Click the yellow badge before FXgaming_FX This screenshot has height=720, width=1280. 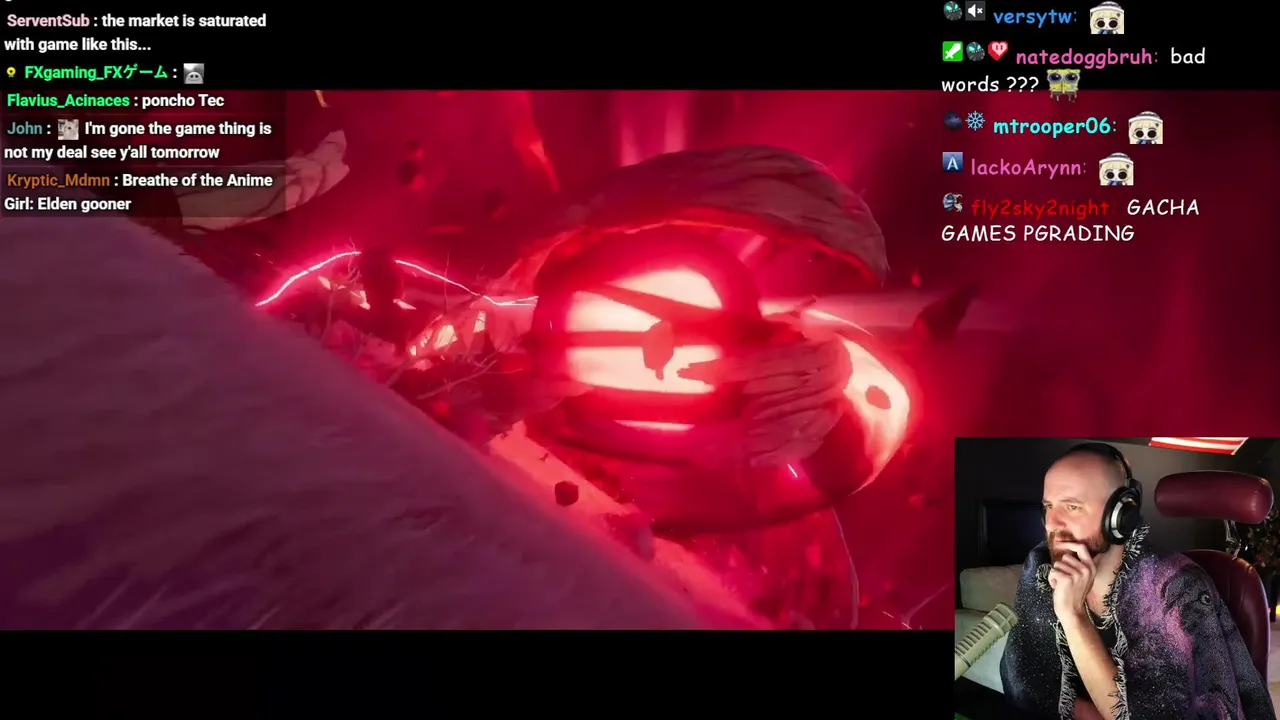point(11,73)
